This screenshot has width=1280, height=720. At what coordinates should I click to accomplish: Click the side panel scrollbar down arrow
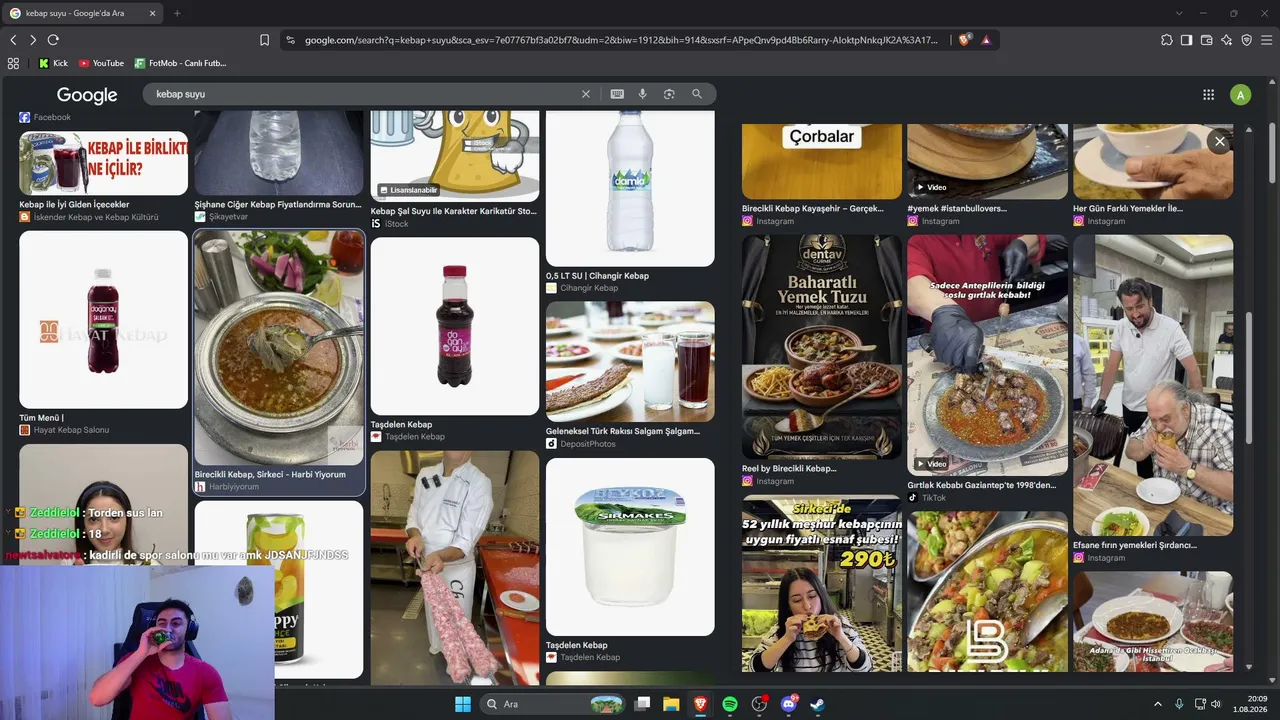pos(1247,666)
